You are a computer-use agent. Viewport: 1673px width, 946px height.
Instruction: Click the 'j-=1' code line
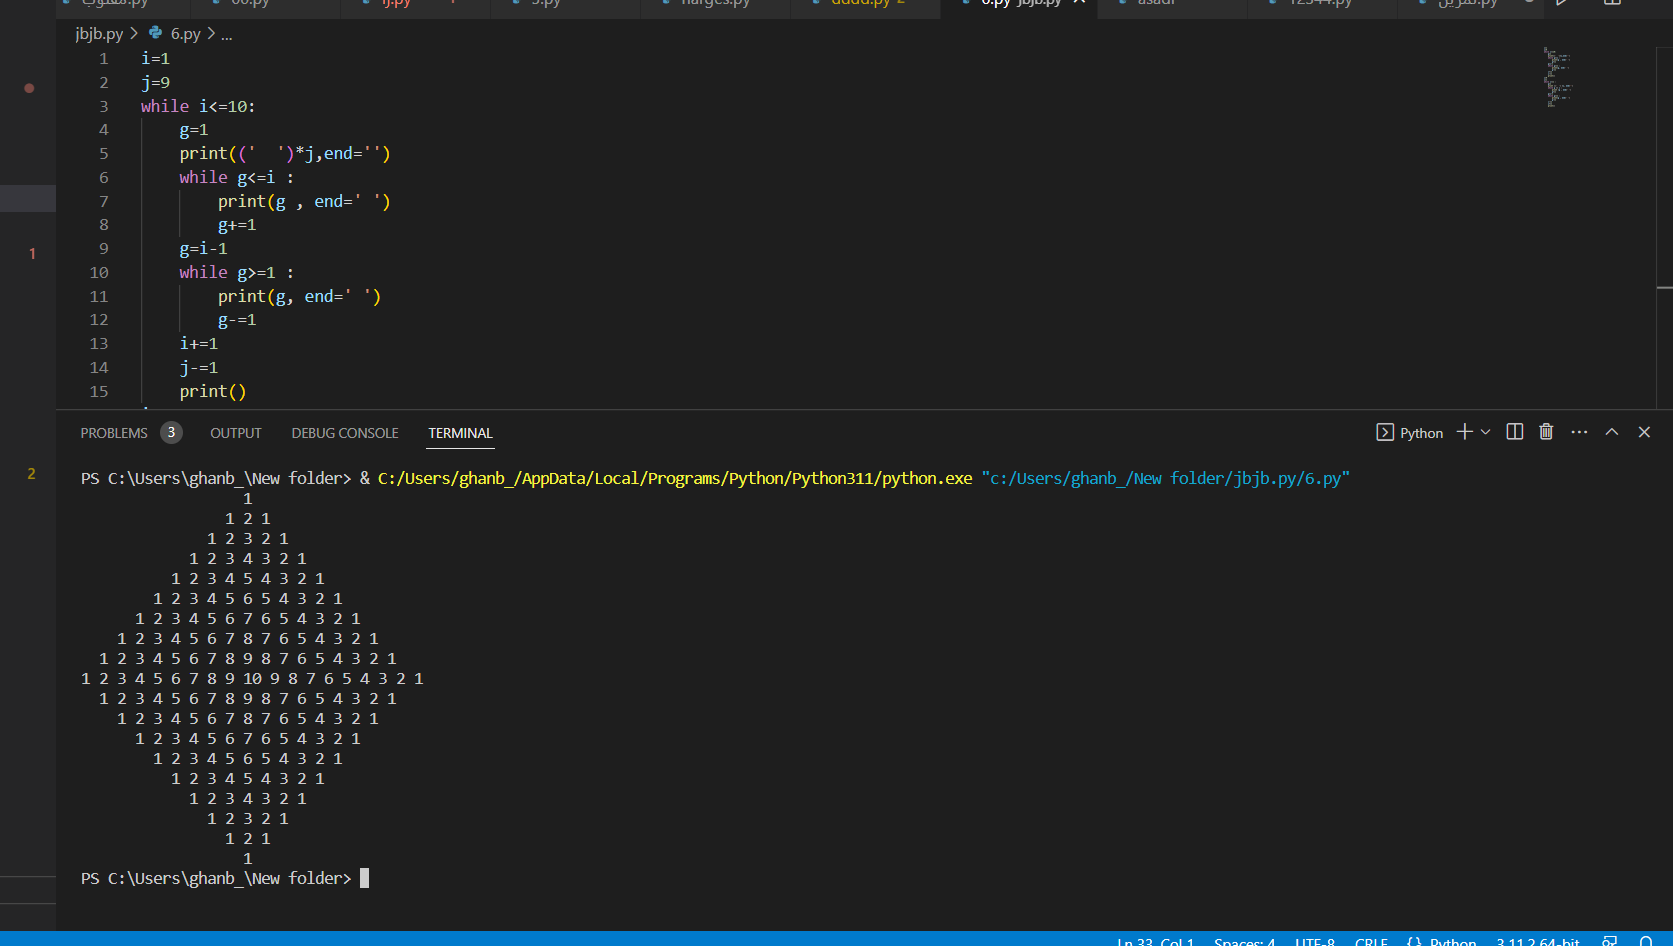(x=198, y=368)
